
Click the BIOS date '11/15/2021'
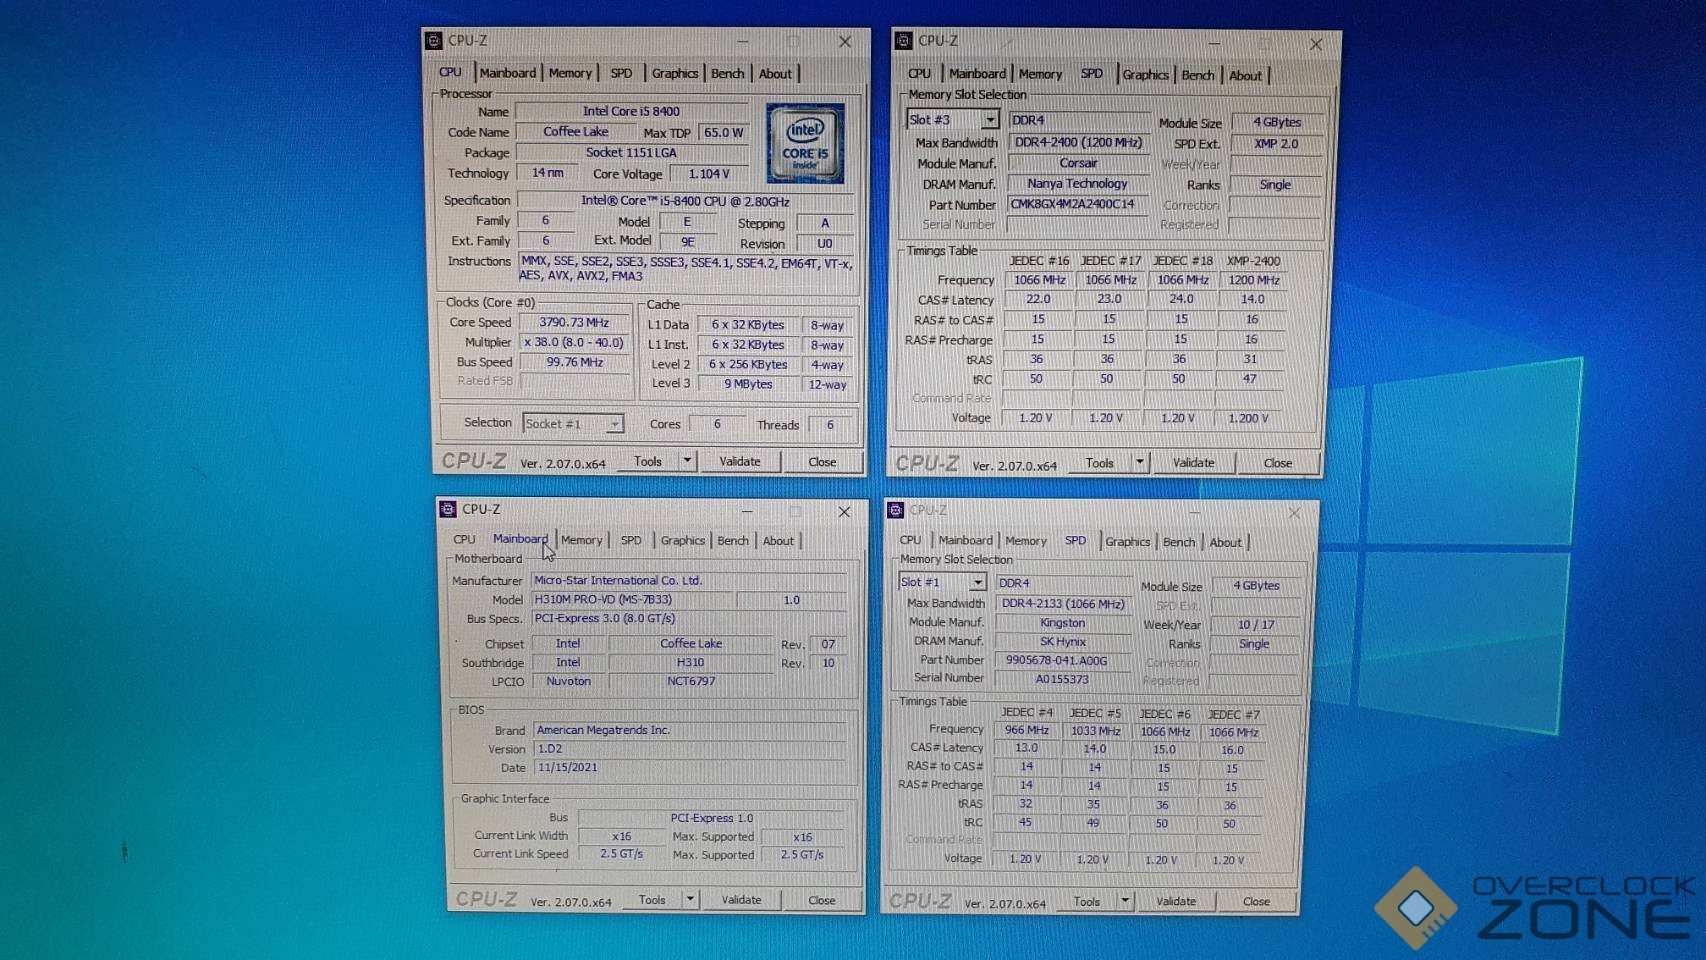tap(689, 767)
